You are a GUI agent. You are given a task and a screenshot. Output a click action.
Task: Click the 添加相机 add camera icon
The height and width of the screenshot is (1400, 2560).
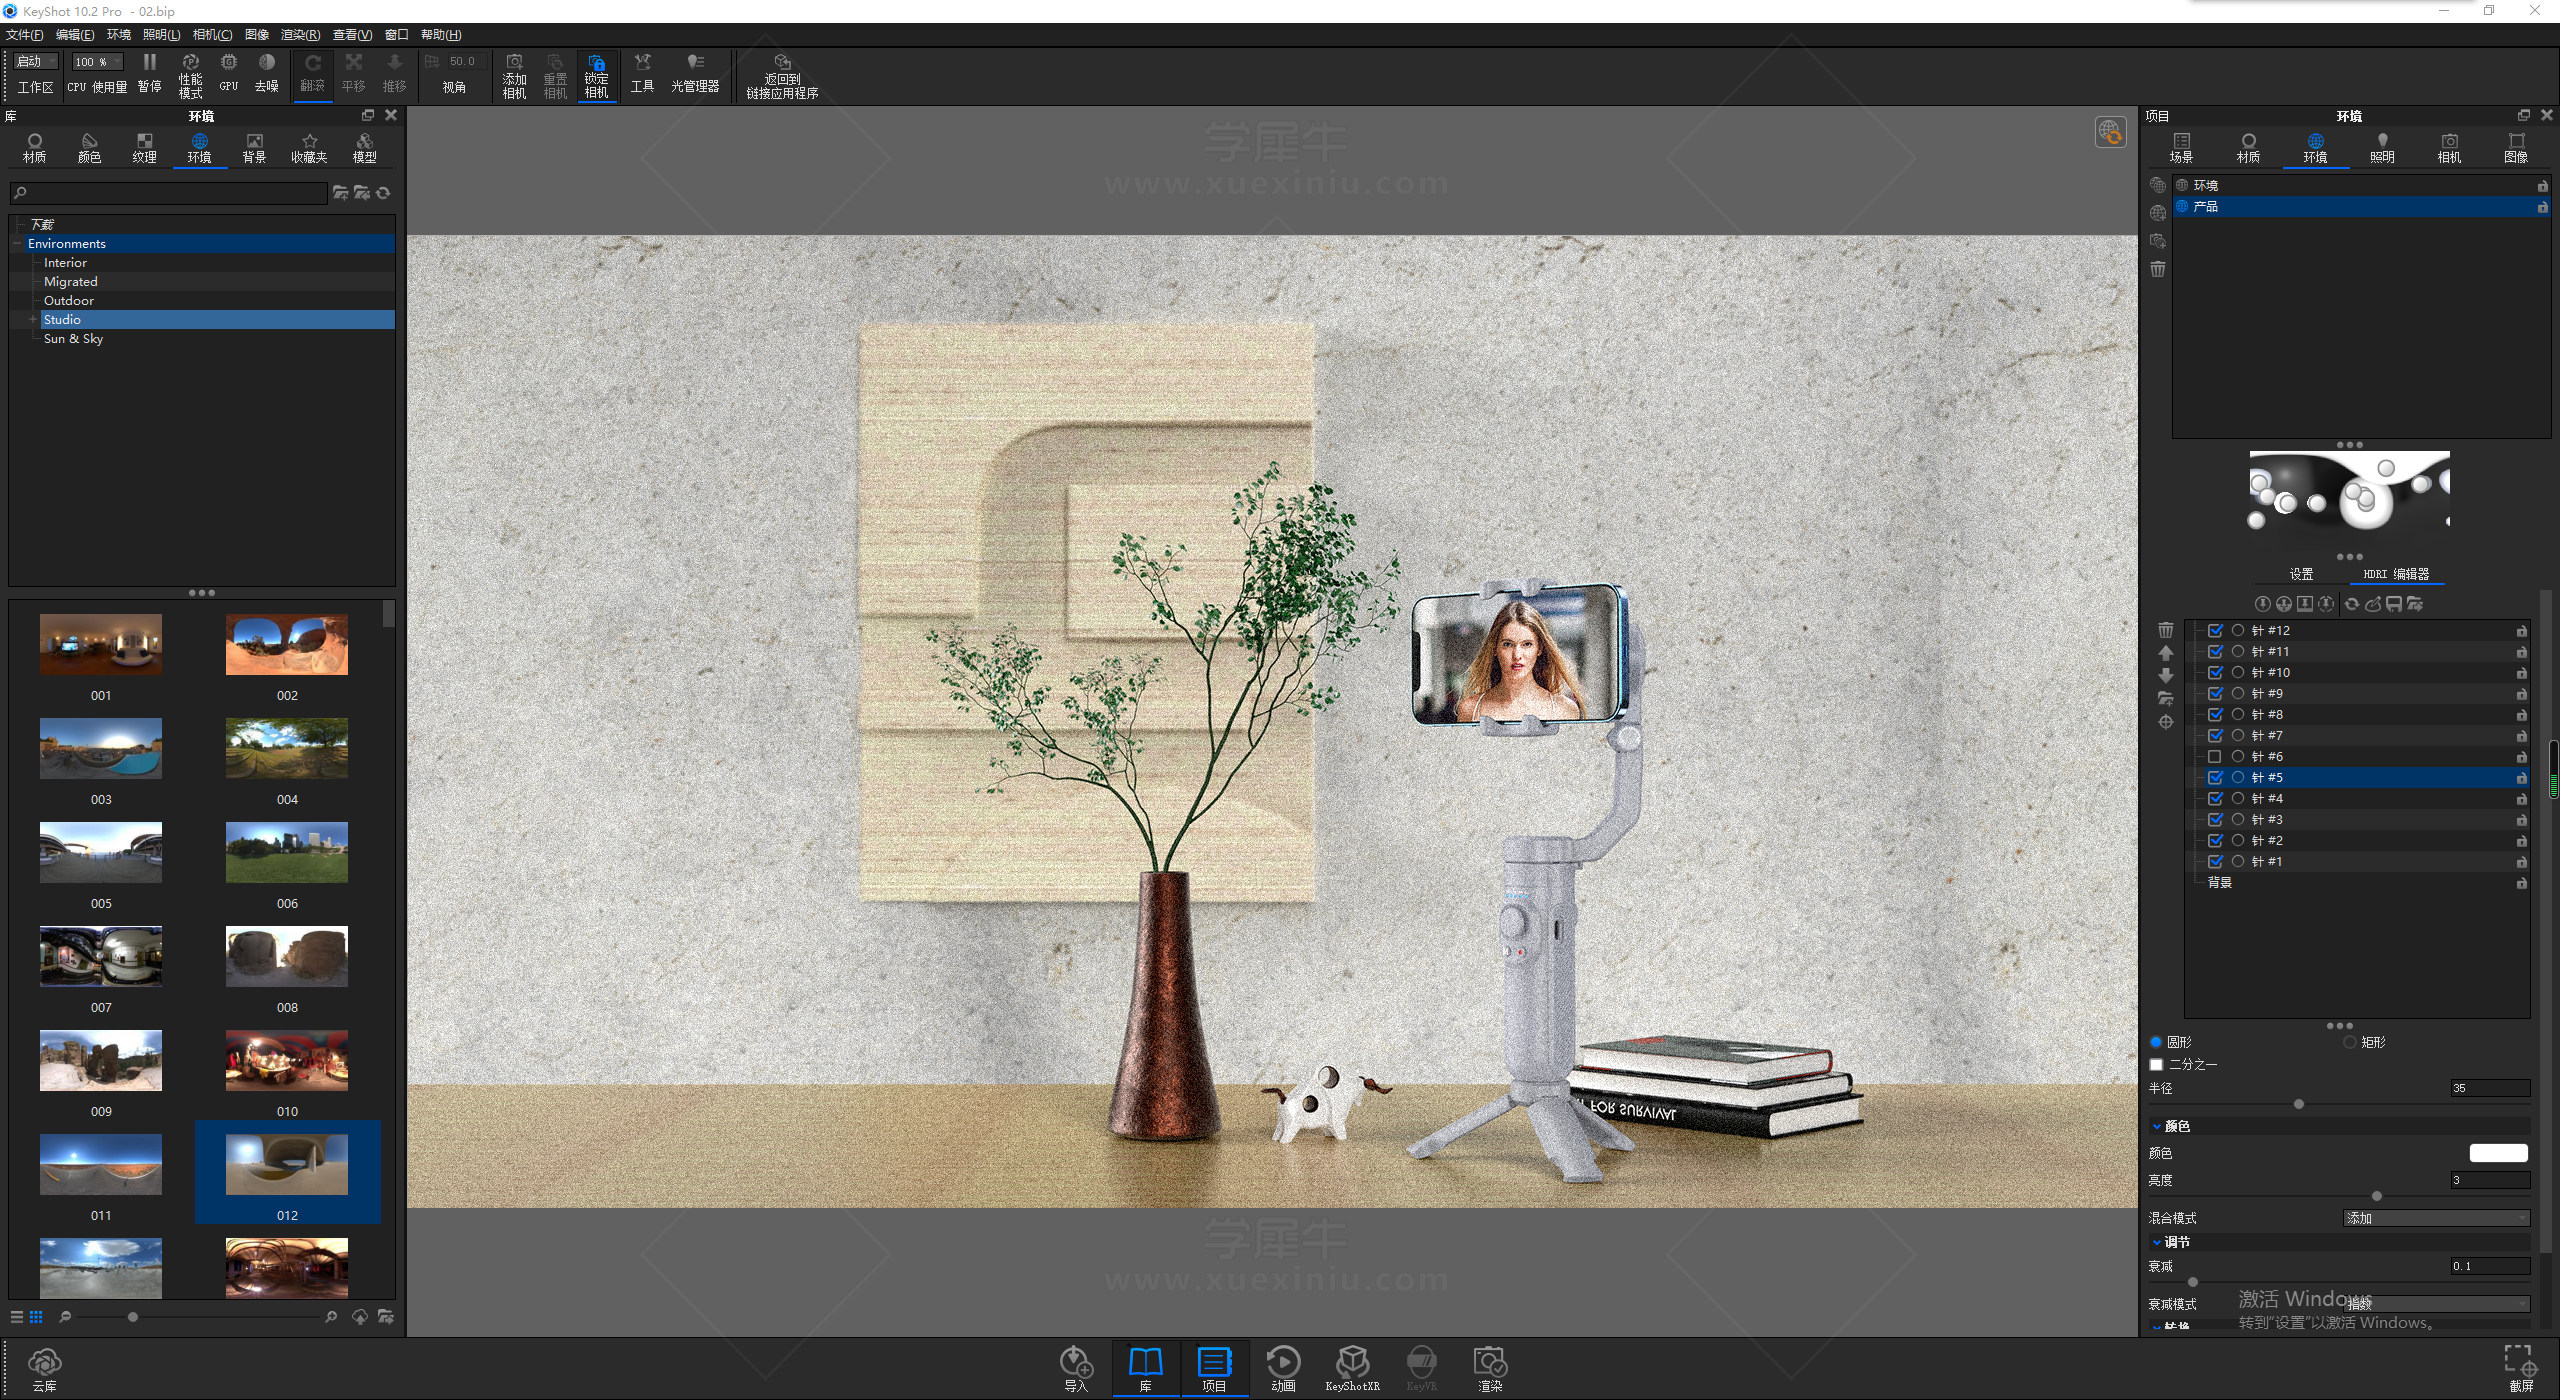514,76
